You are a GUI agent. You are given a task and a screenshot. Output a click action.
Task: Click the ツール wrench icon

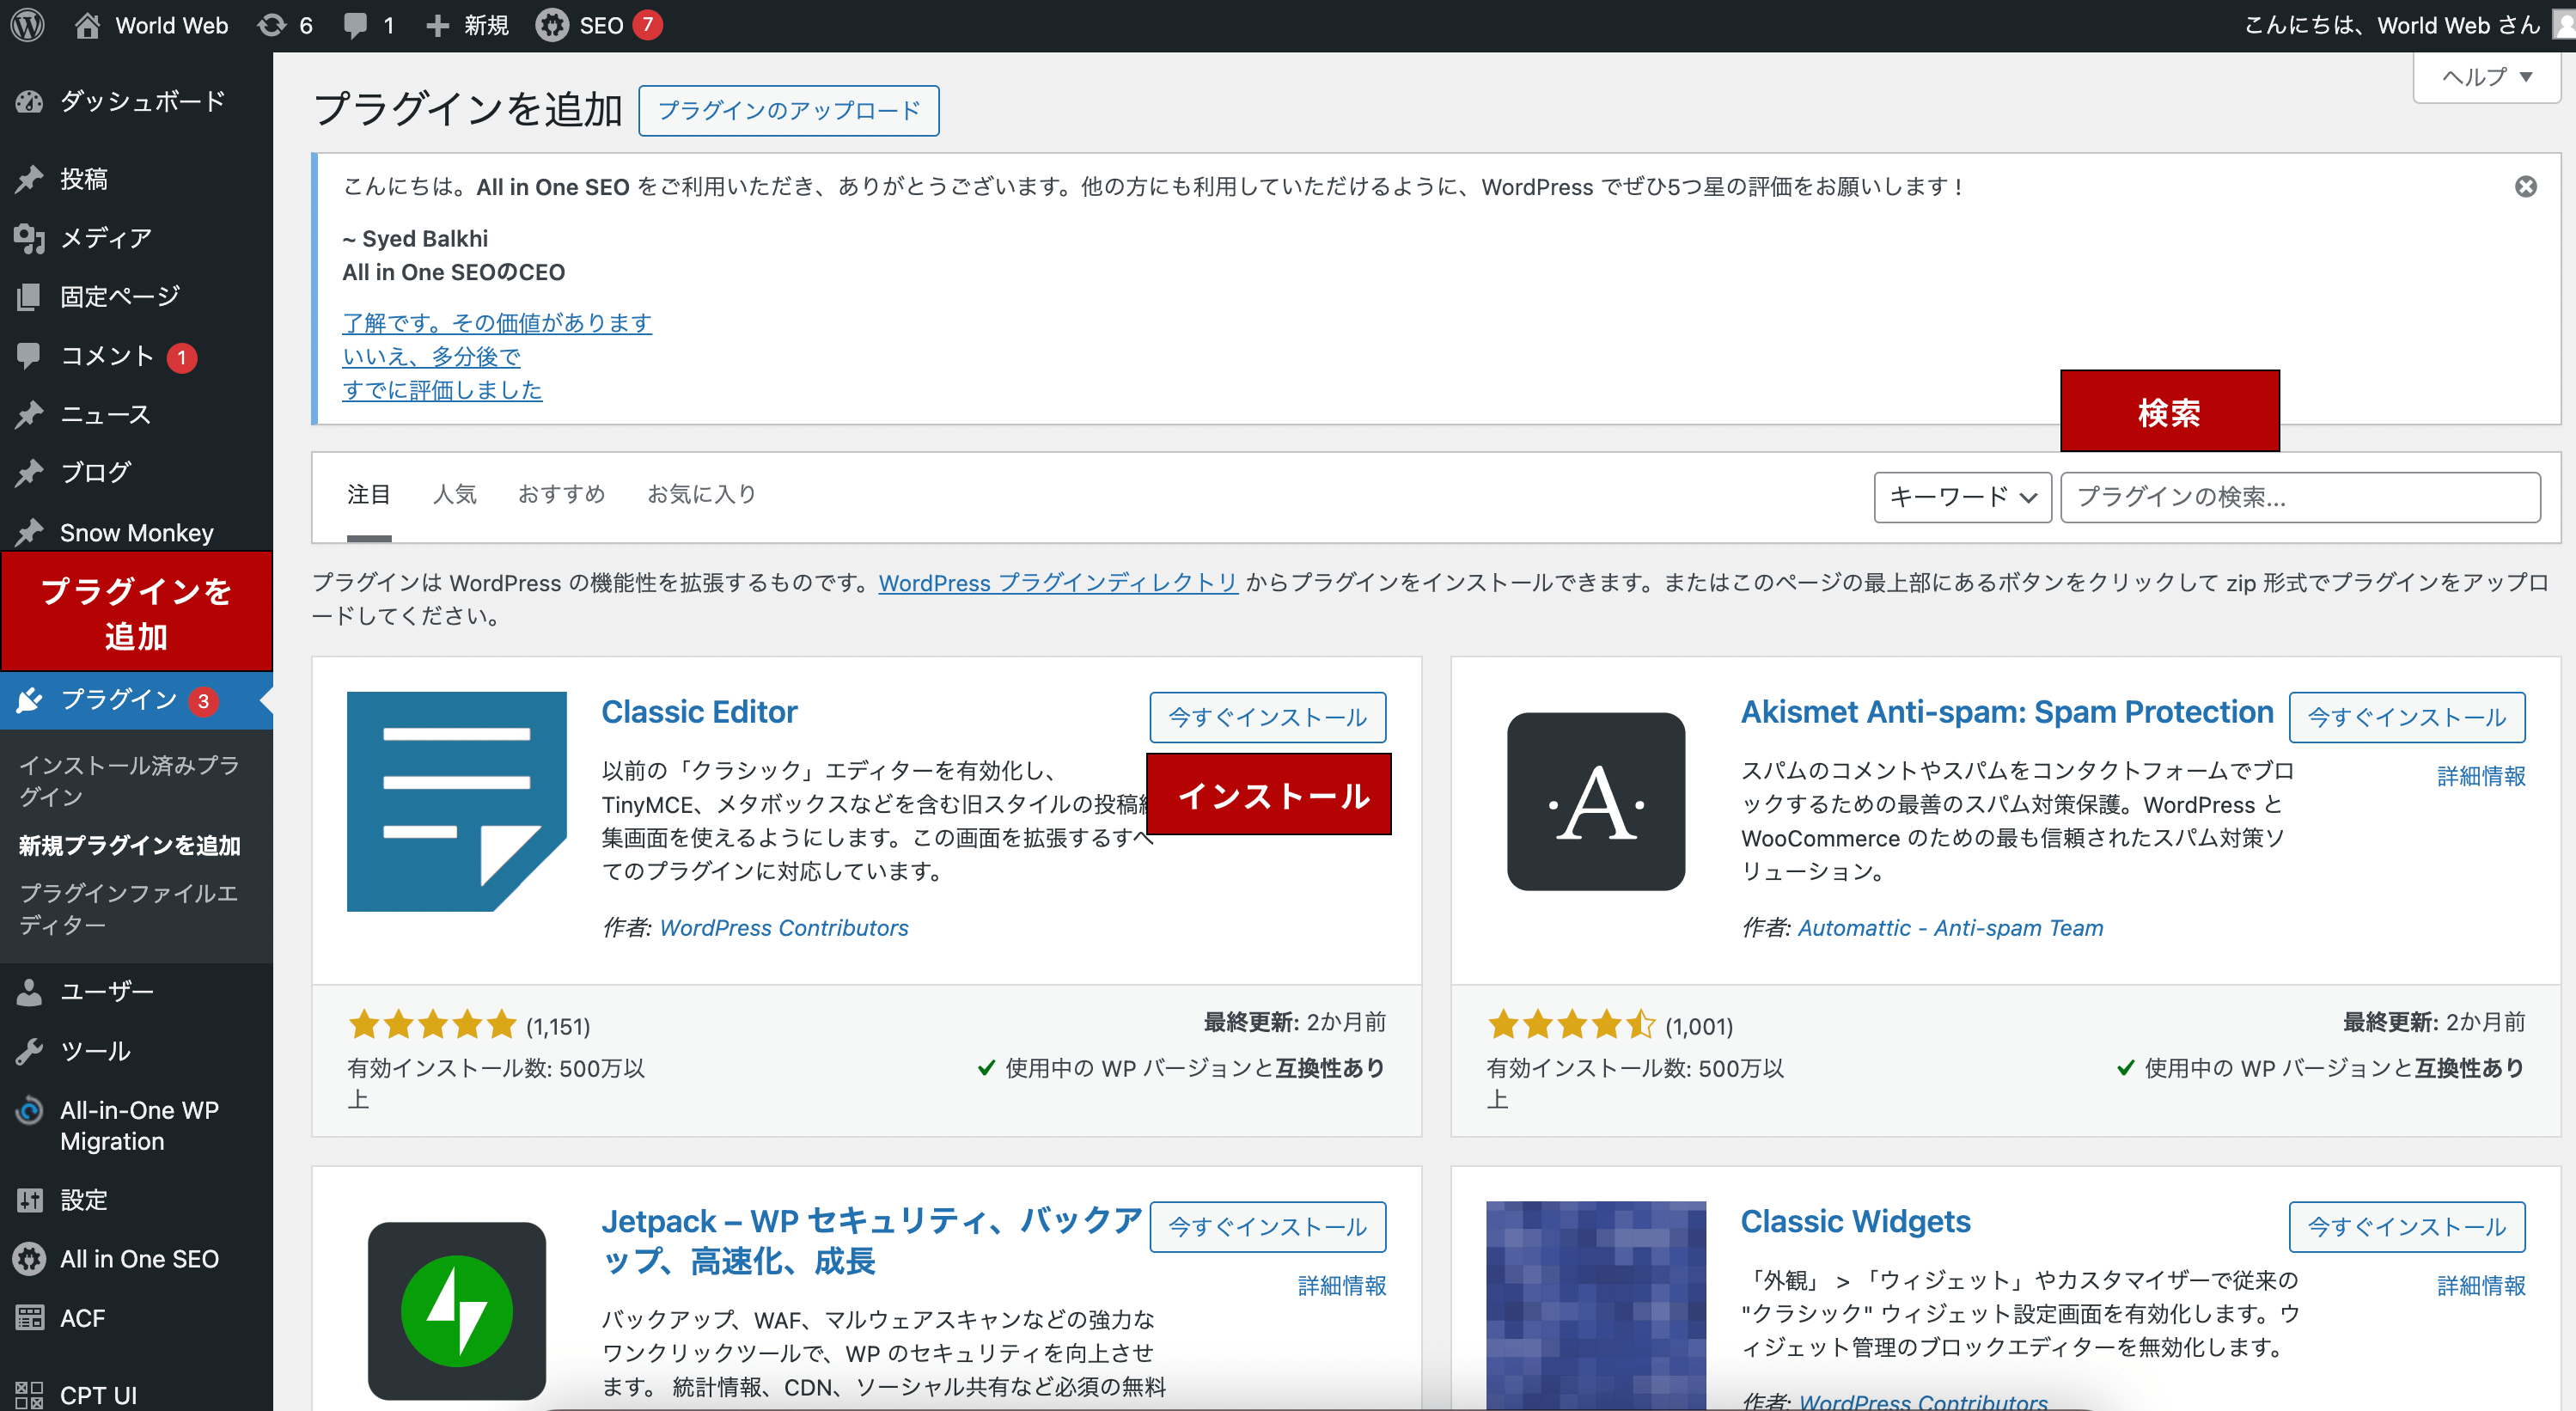[x=29, y=1051]
